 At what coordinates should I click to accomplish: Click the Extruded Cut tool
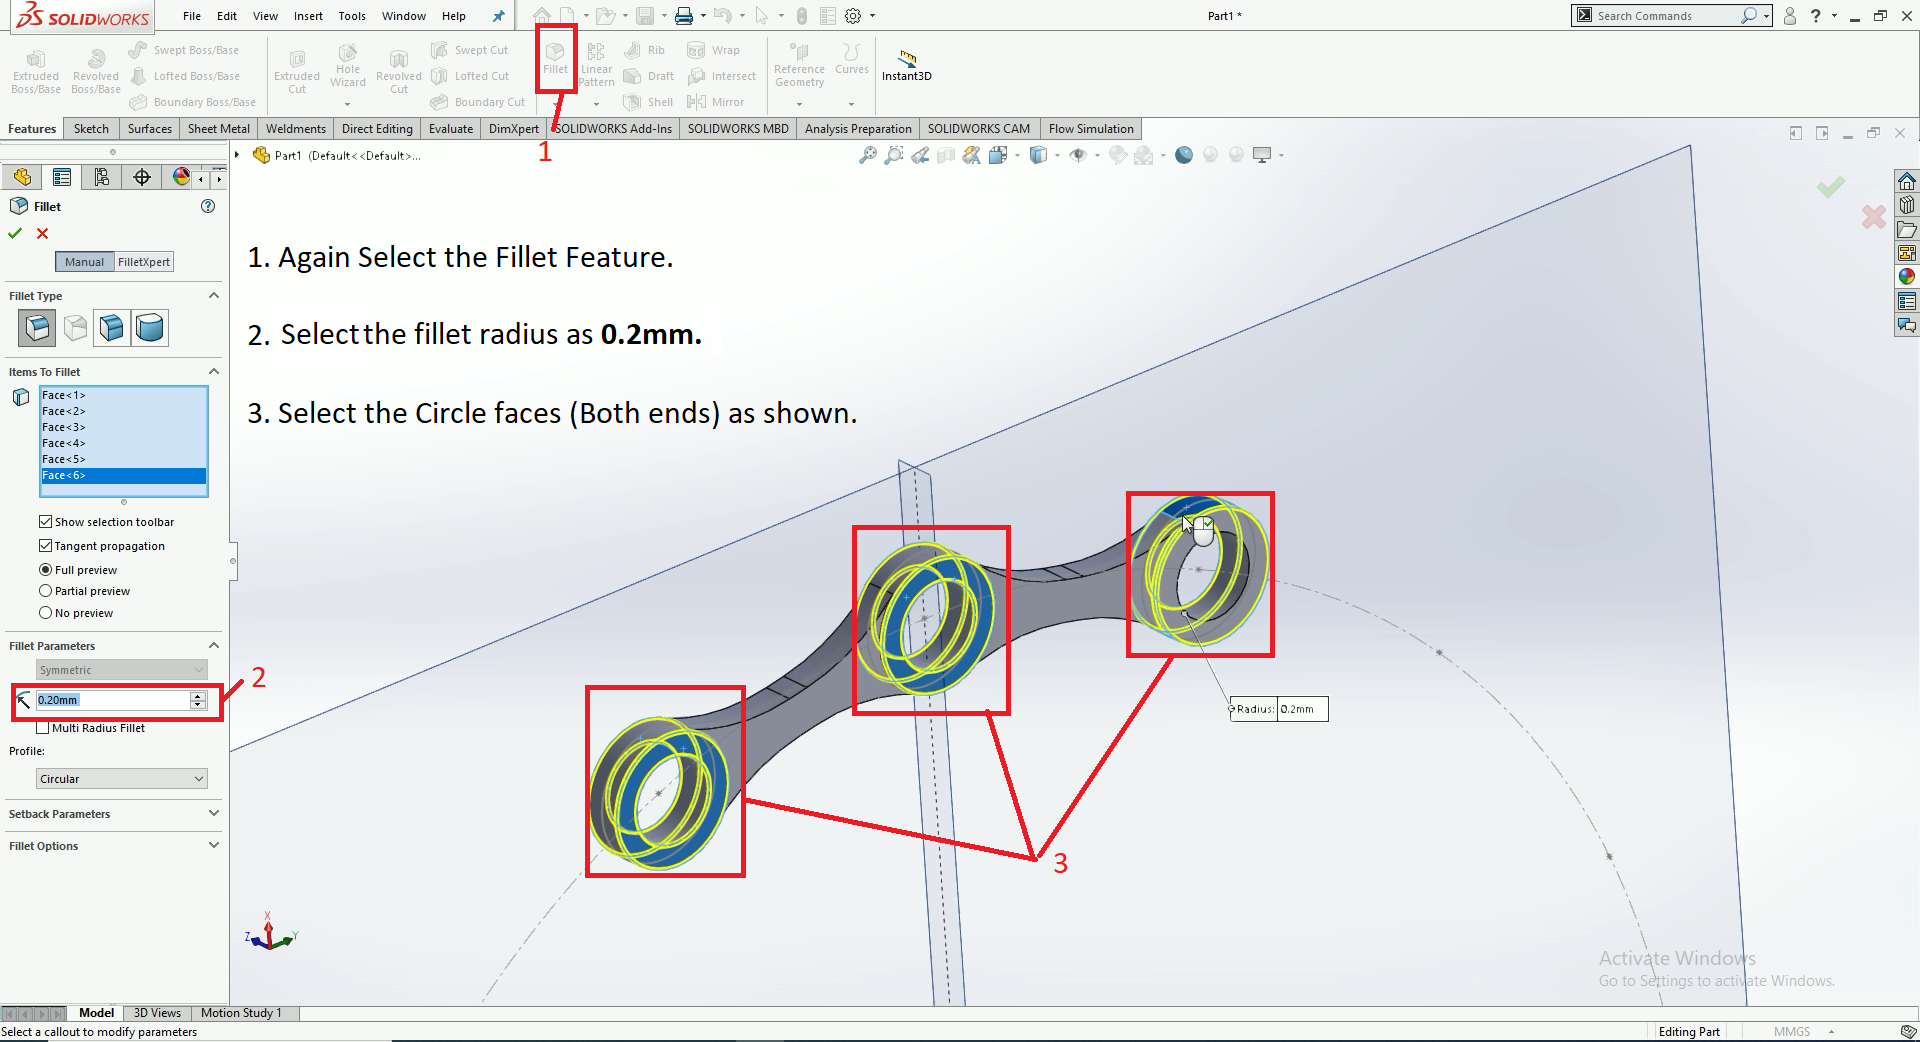pyautogui.click(x=297, y=72)
